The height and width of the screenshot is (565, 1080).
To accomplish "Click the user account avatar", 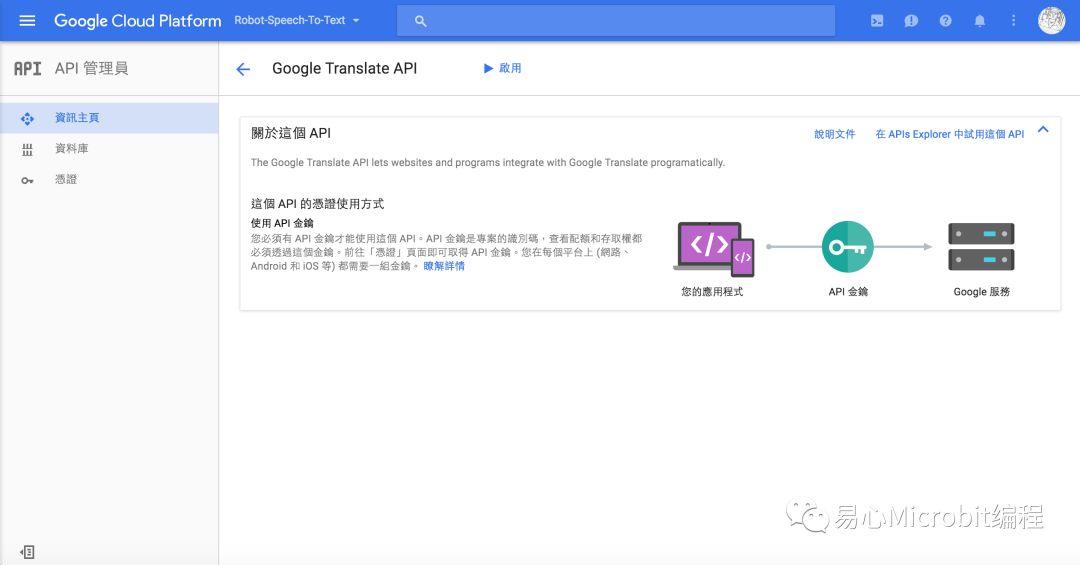I will [1052, 21].
